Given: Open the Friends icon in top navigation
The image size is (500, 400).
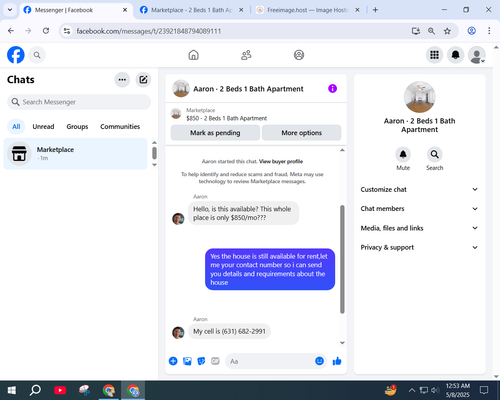Looking at the screenshot, I should tap(246, 55).
